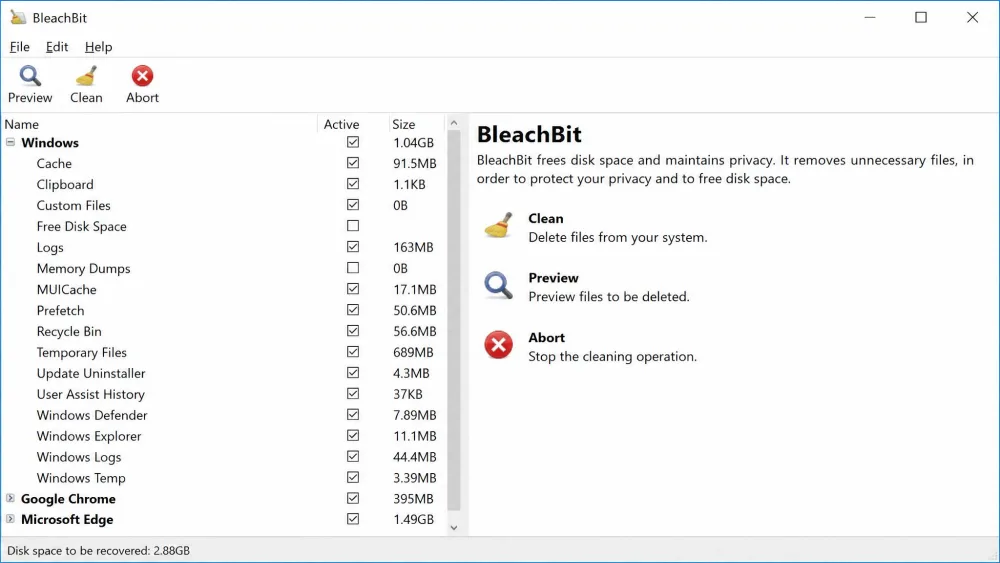Select the Custom Files row label

pos(73,205)
